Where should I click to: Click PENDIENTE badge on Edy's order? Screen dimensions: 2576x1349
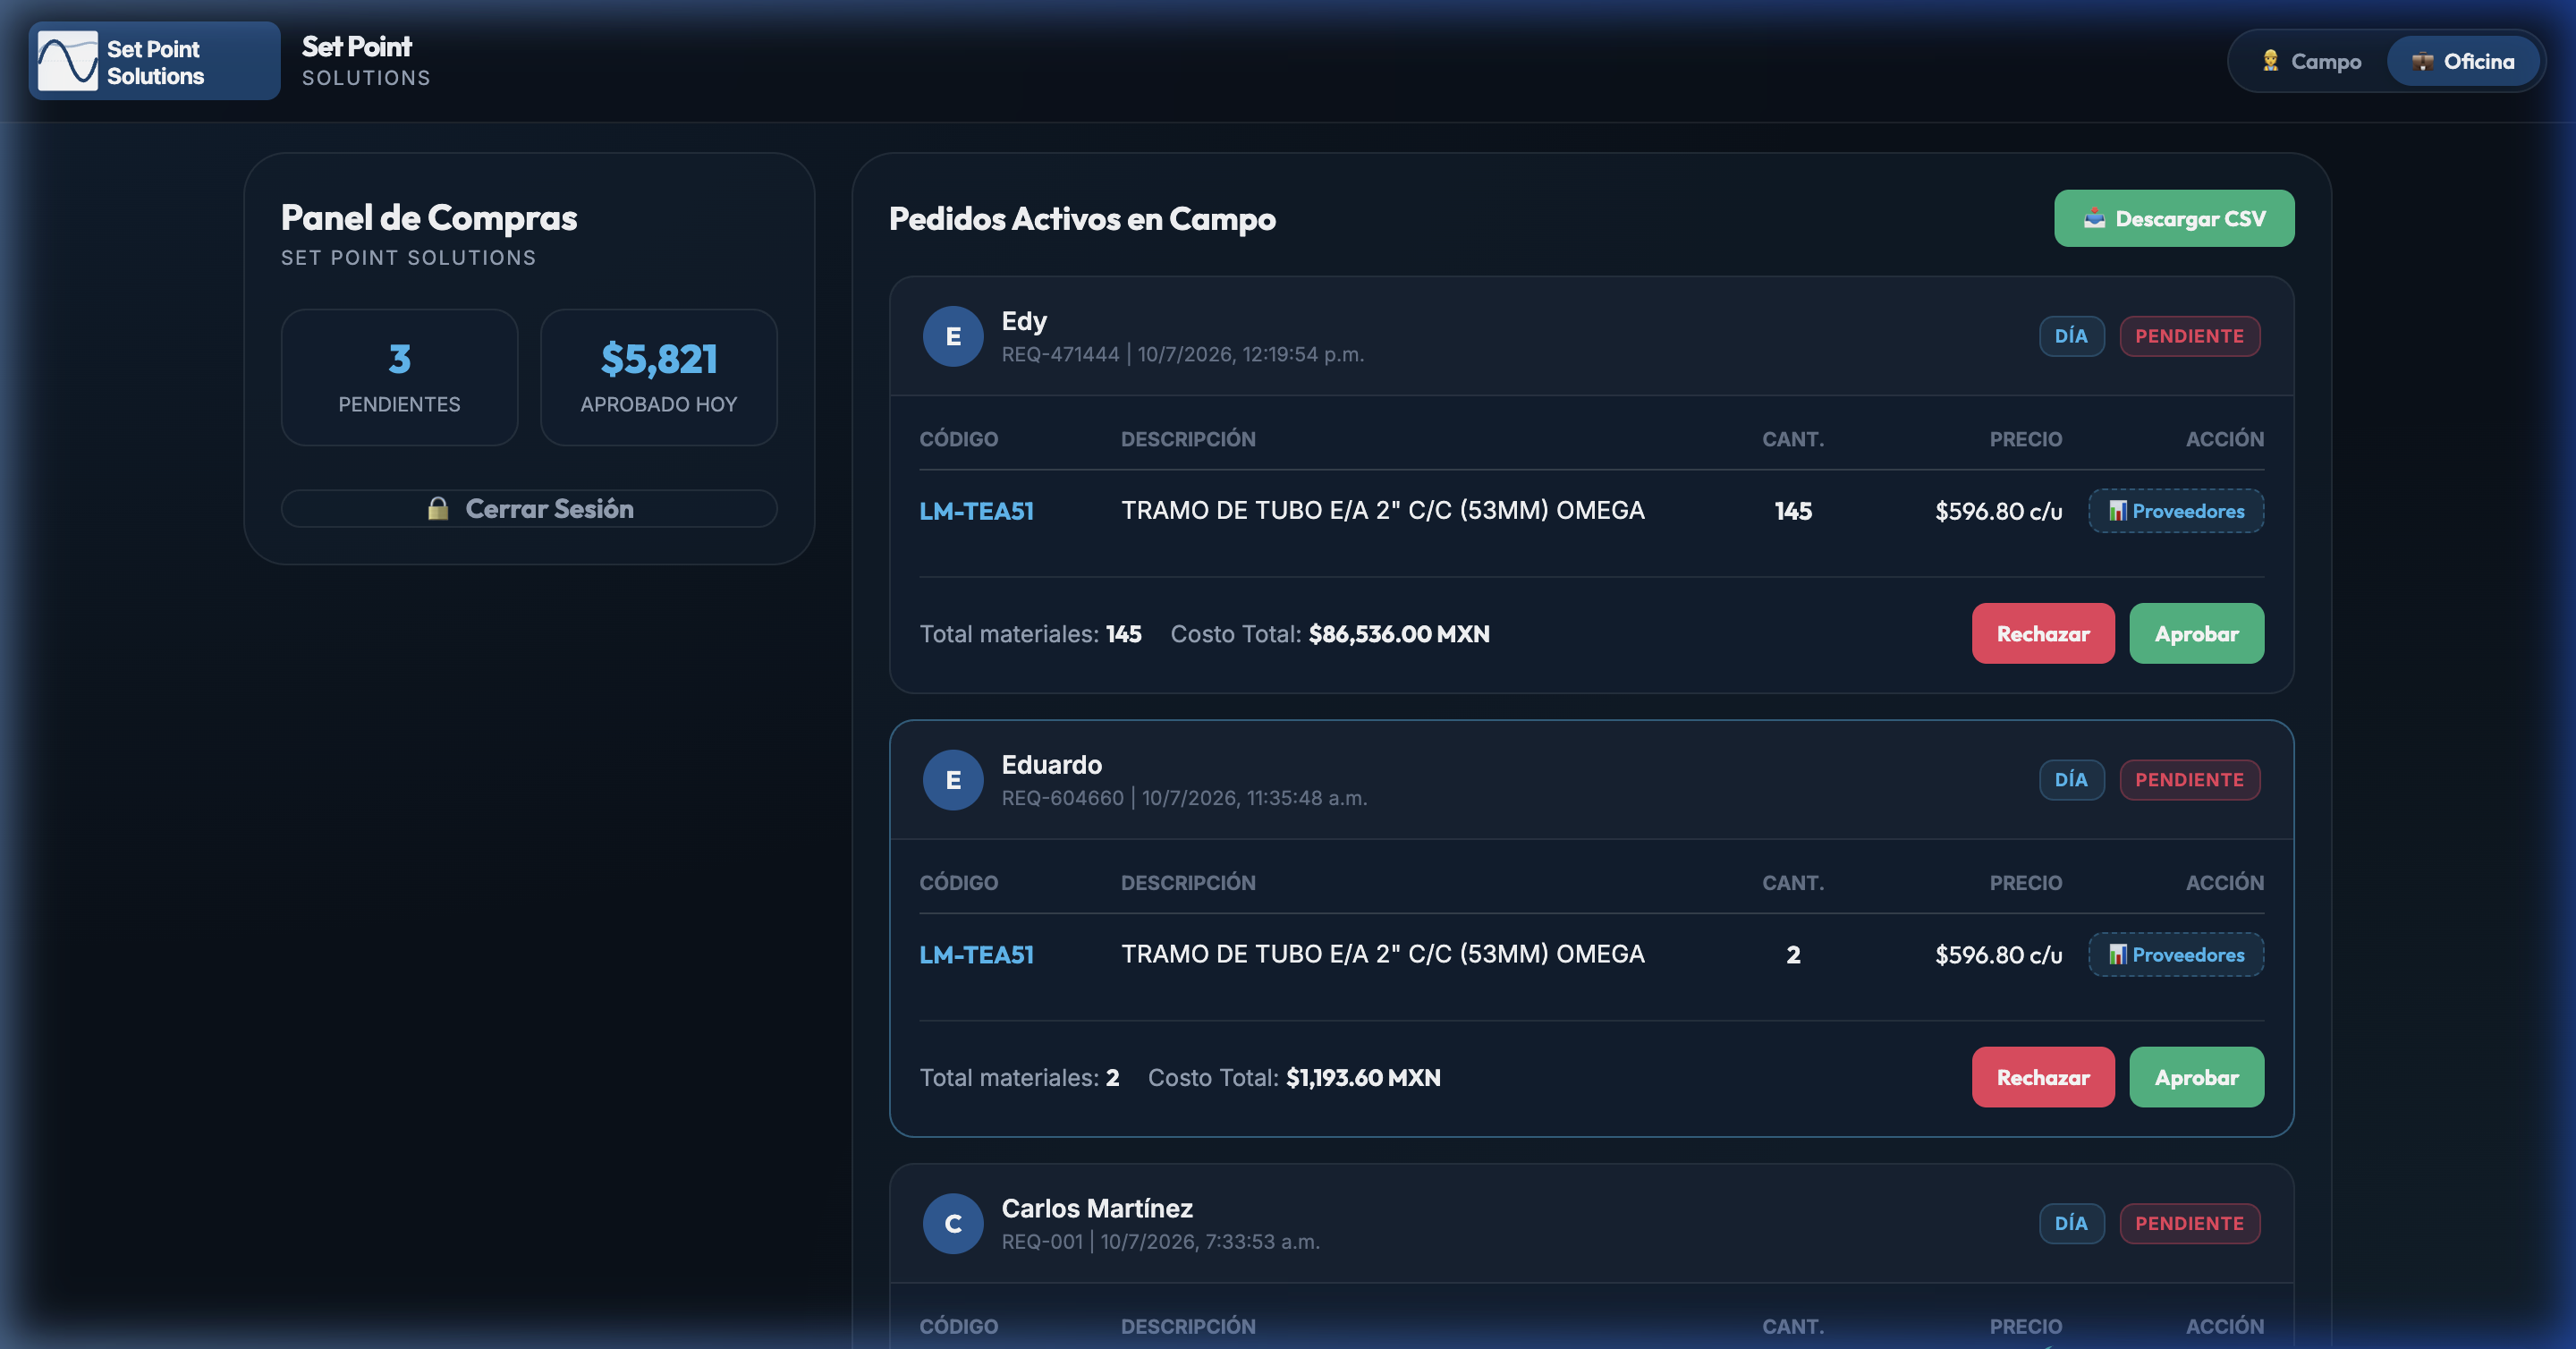pos(2189,336)
